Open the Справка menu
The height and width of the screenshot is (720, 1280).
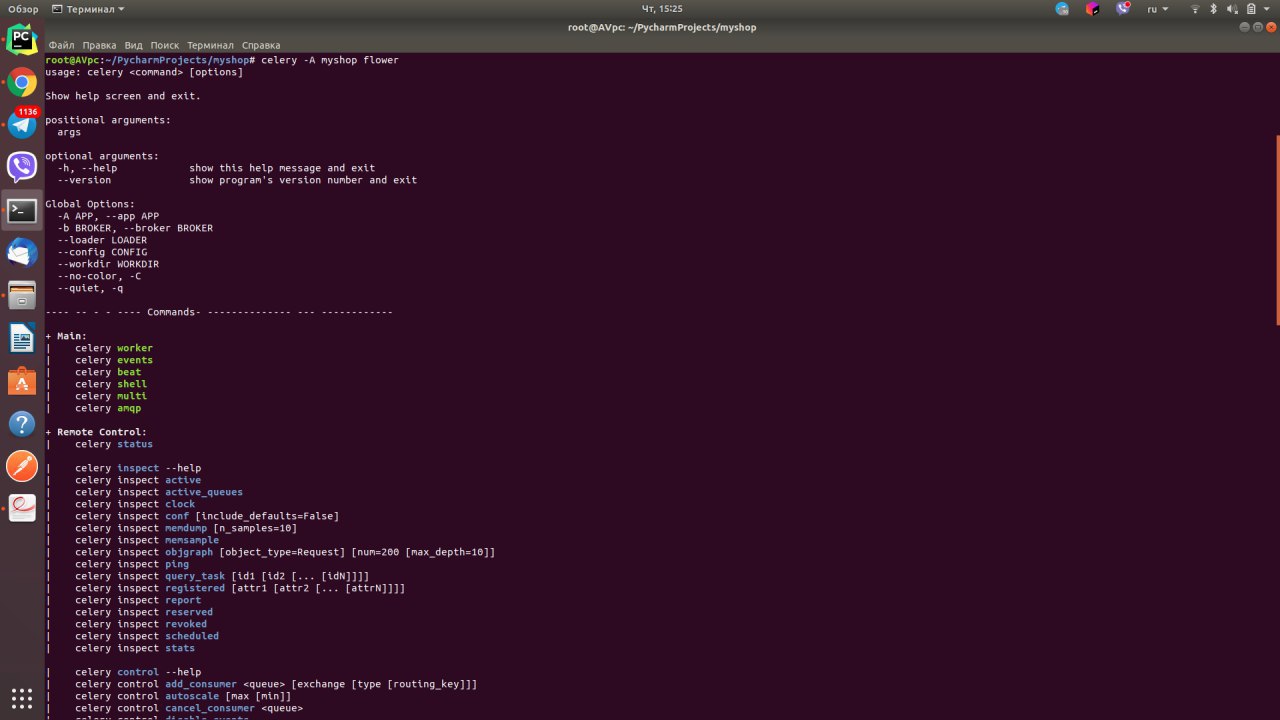coord(261,45)
